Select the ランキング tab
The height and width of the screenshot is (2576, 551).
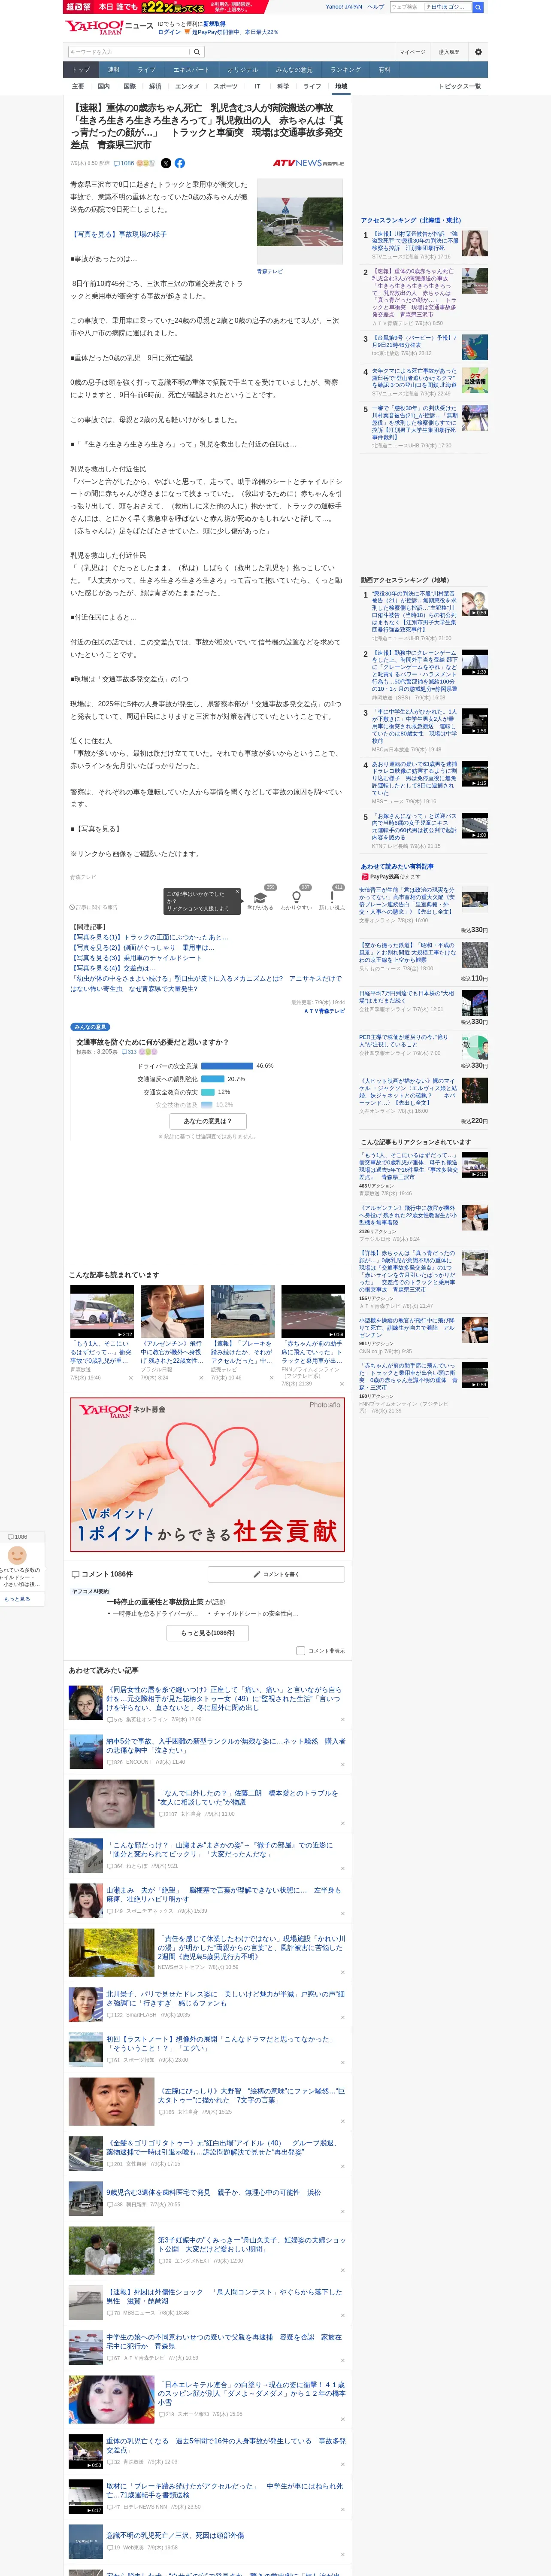point(345,70)
